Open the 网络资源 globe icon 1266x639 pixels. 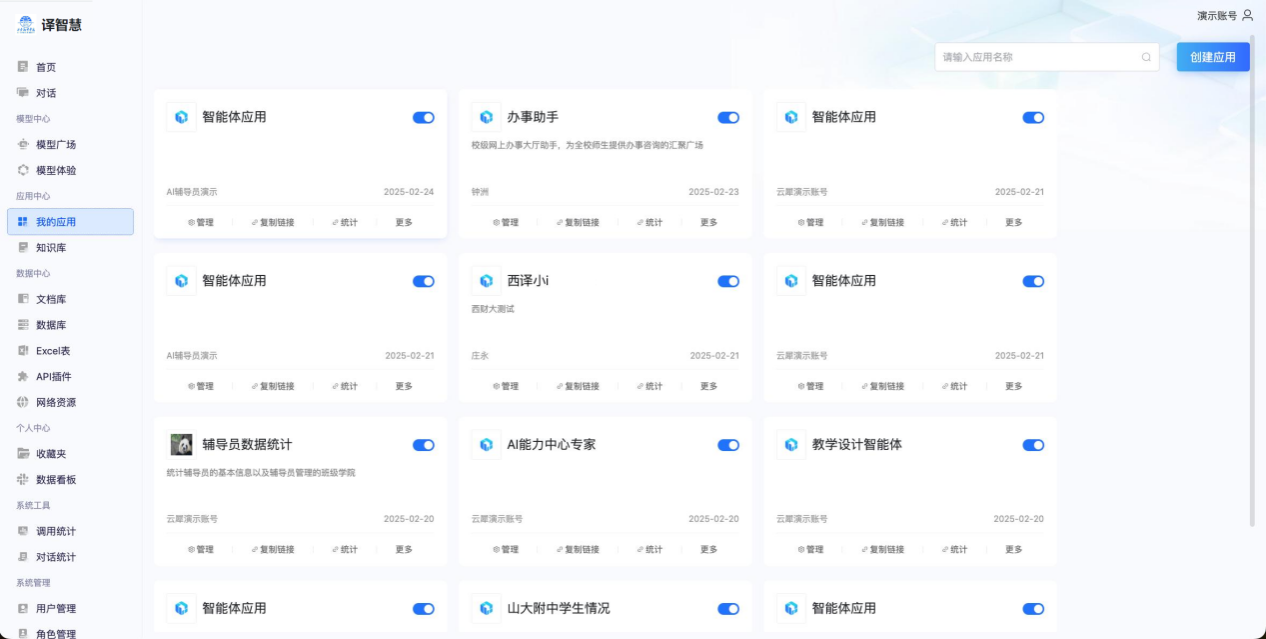tap(23, 402)
